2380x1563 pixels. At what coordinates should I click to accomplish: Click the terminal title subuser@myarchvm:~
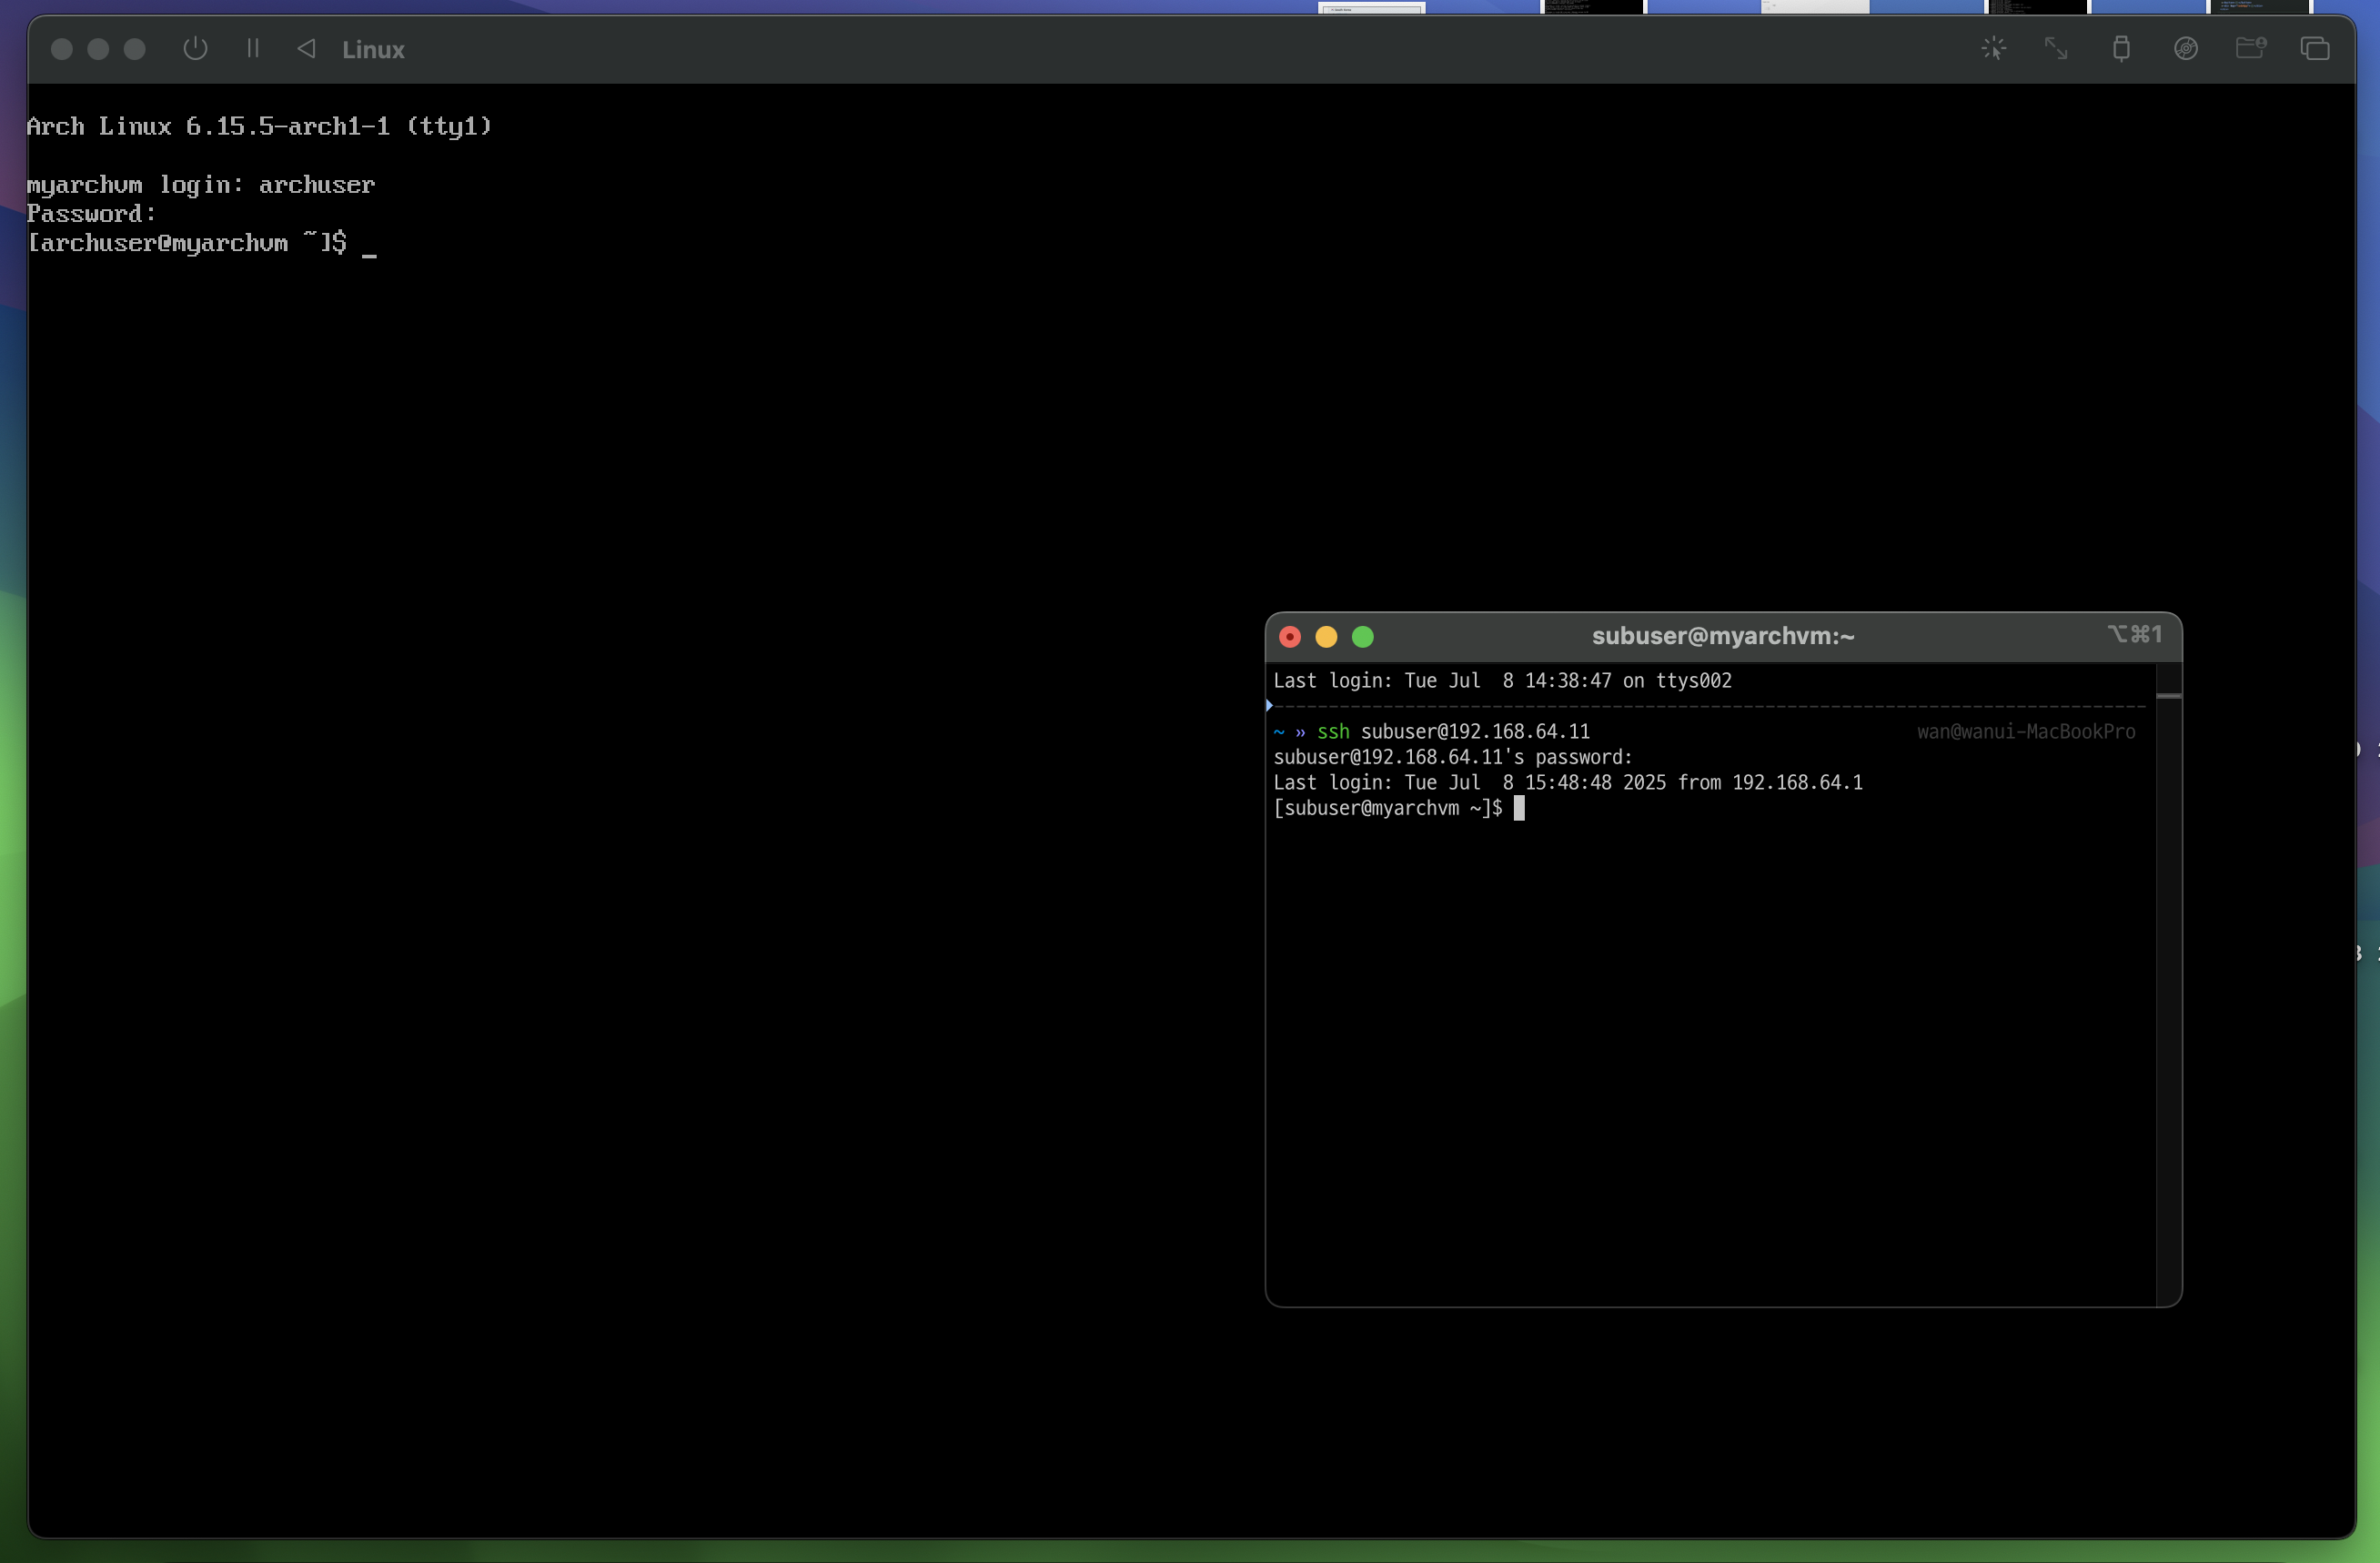coord(1723,636)
